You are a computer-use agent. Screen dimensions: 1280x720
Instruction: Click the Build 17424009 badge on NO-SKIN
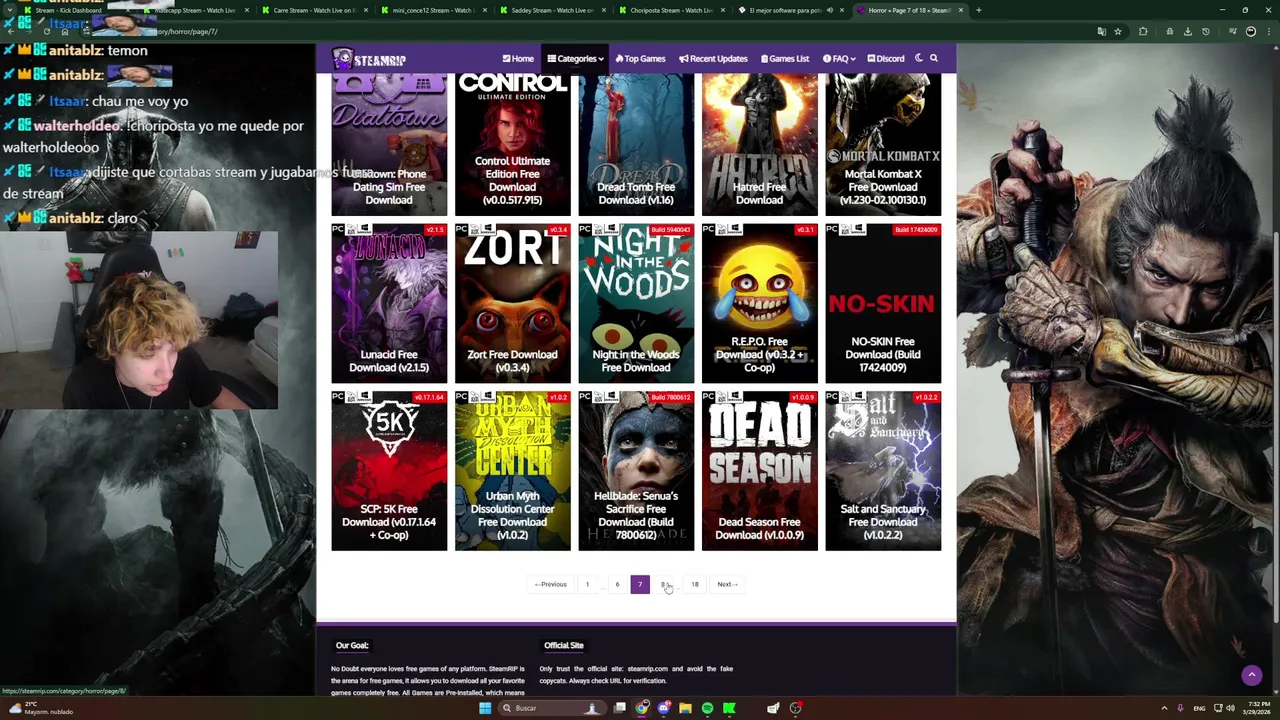tap(917, 230)
